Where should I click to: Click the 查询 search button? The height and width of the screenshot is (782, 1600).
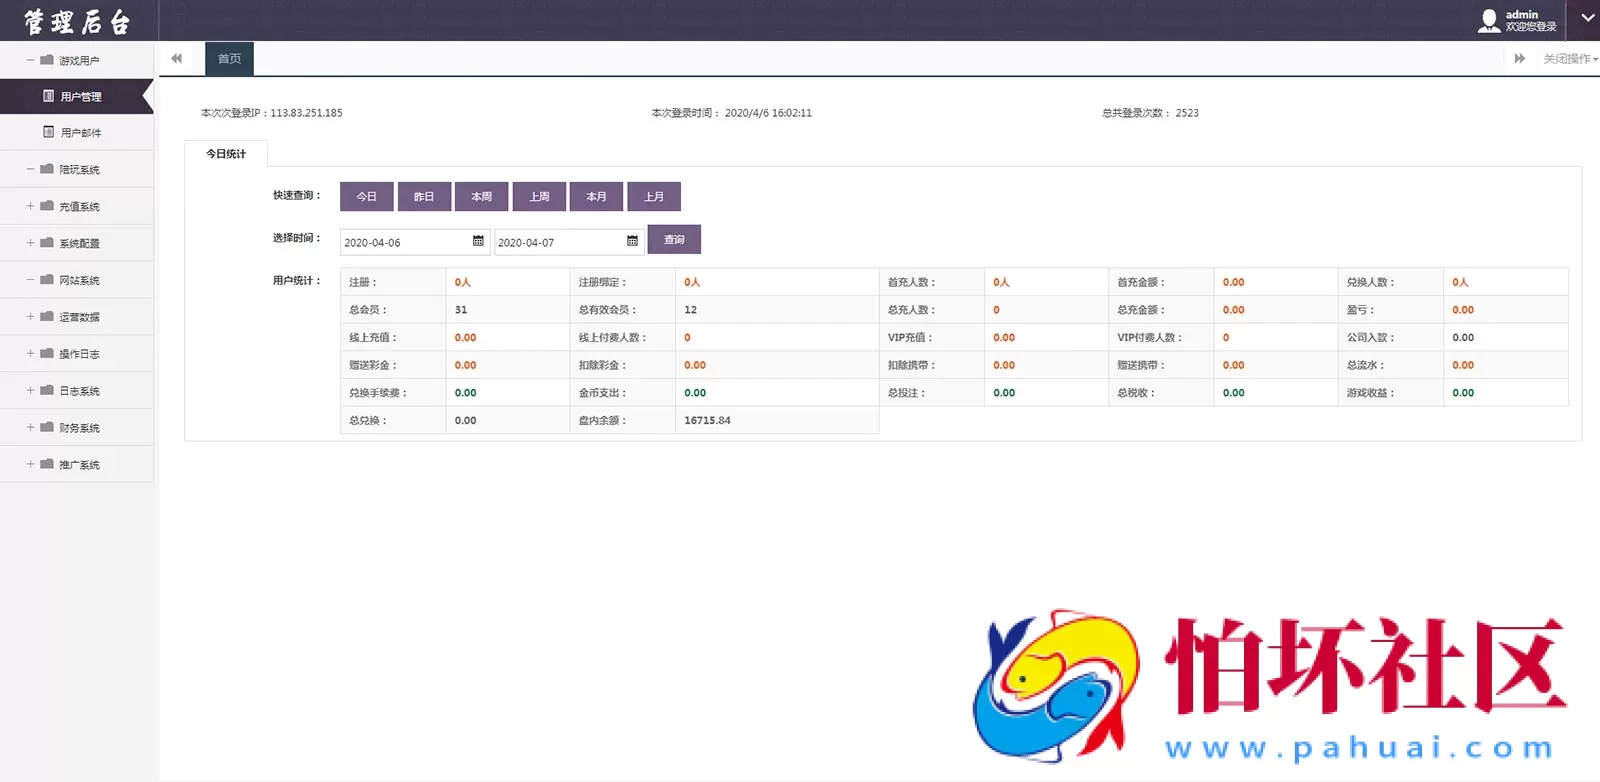click(x=674, y=239)
